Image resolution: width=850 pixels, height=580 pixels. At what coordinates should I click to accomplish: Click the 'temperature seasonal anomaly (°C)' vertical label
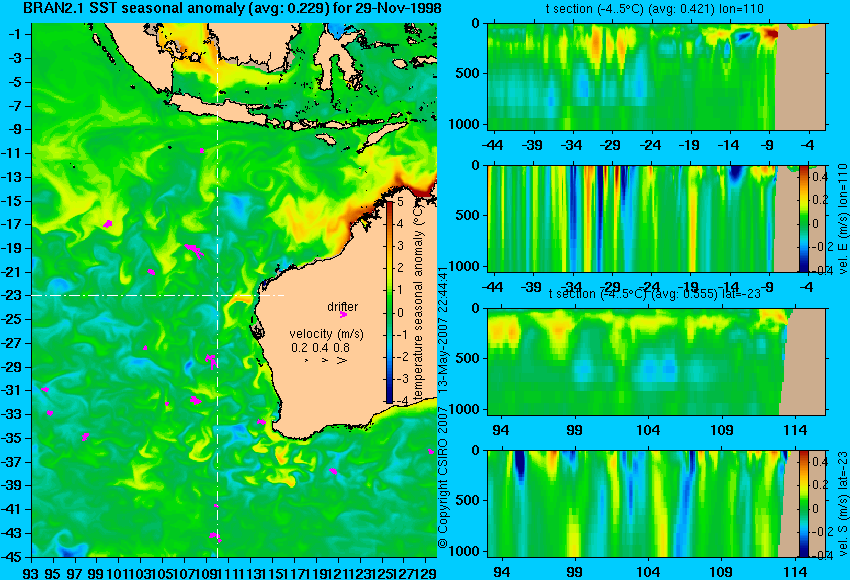[x=417, y=302]
